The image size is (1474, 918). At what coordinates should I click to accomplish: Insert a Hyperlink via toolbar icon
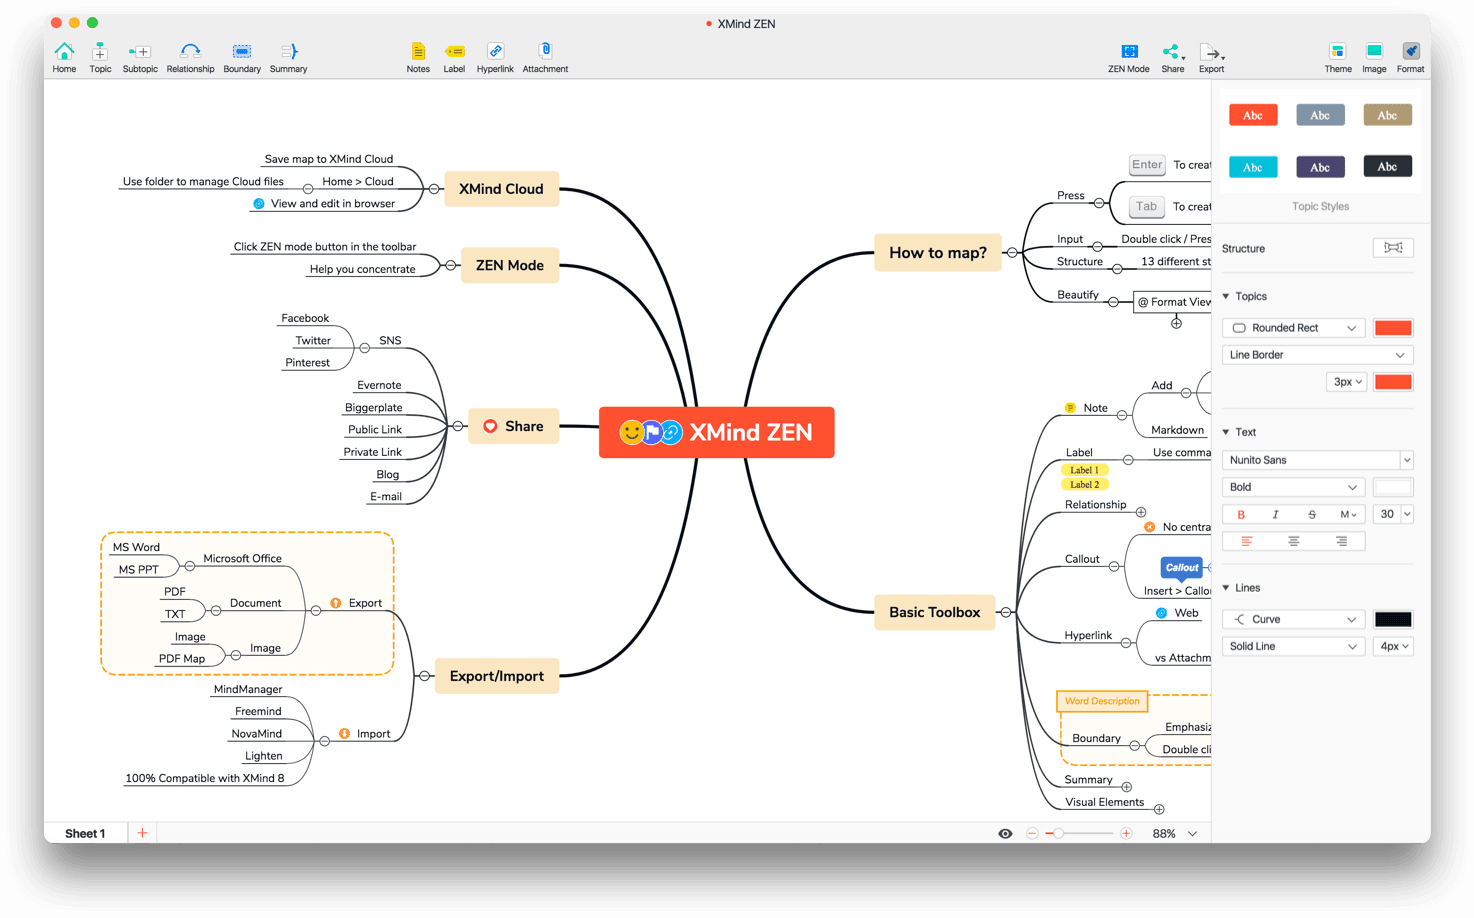tap(495, 52)
